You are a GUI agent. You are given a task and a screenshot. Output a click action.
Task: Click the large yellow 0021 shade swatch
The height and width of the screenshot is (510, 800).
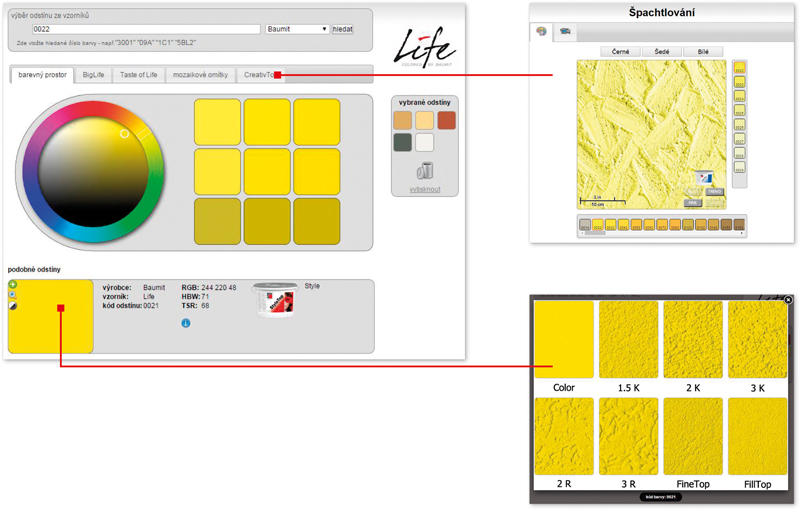(x=51, y=316)
